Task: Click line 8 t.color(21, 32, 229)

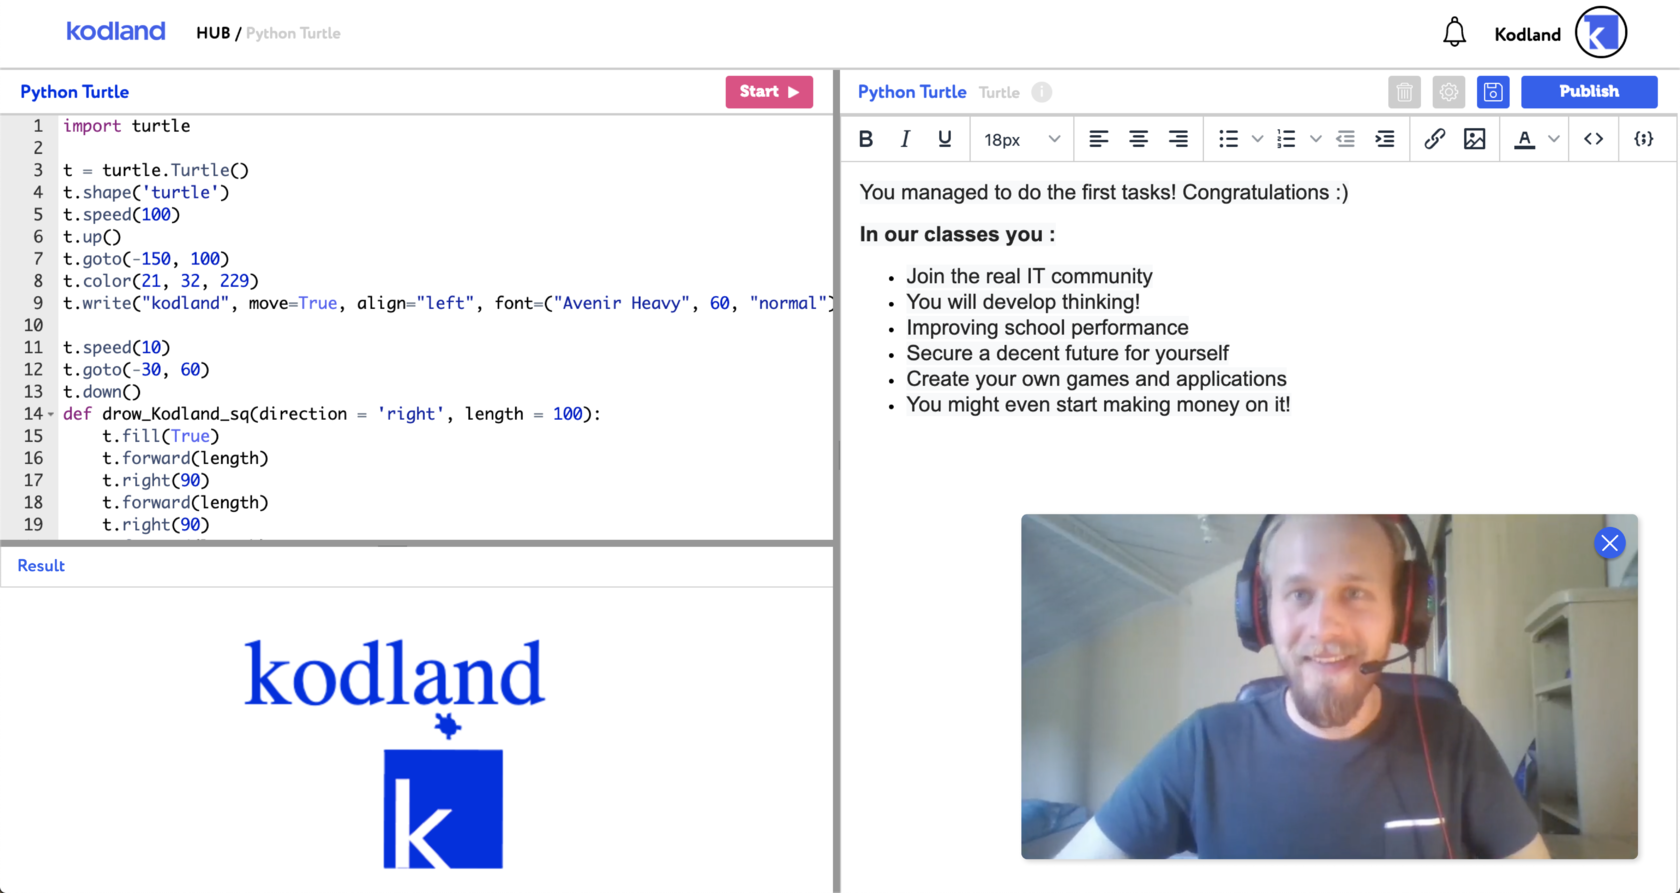Action: [x=161, y=281]
